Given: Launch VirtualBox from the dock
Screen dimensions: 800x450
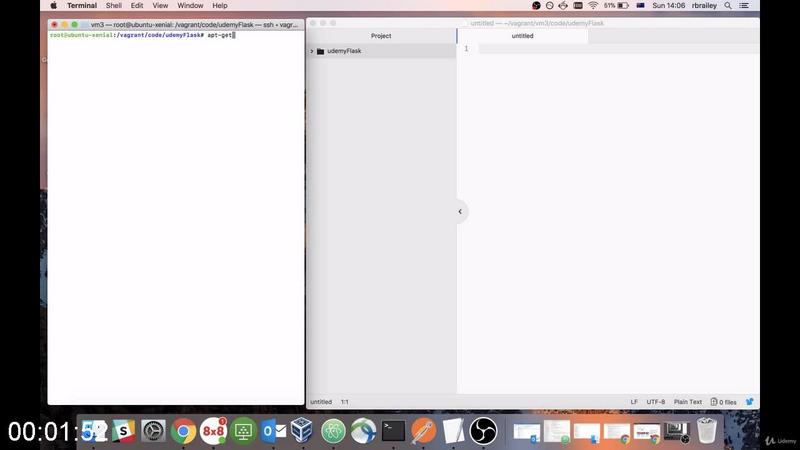Looking at the screenshot, I should (x=302, y=431).
